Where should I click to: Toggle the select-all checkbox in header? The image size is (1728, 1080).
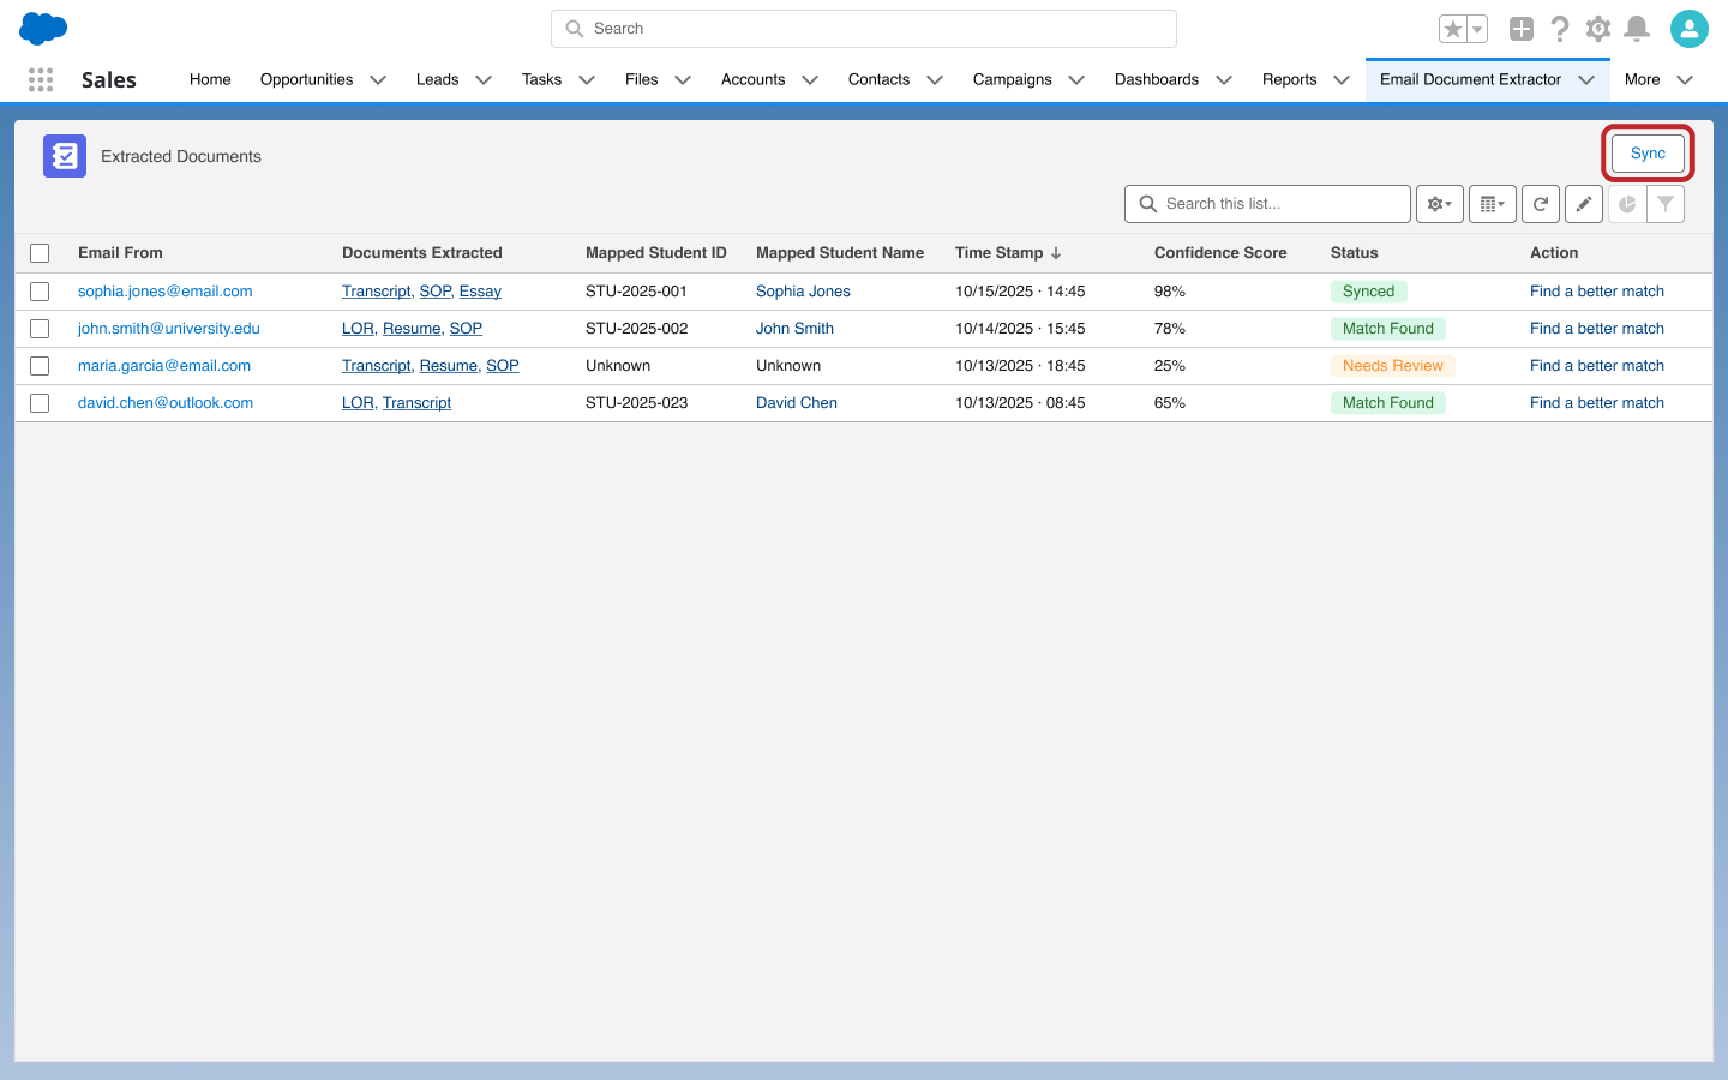pos(40,253)
